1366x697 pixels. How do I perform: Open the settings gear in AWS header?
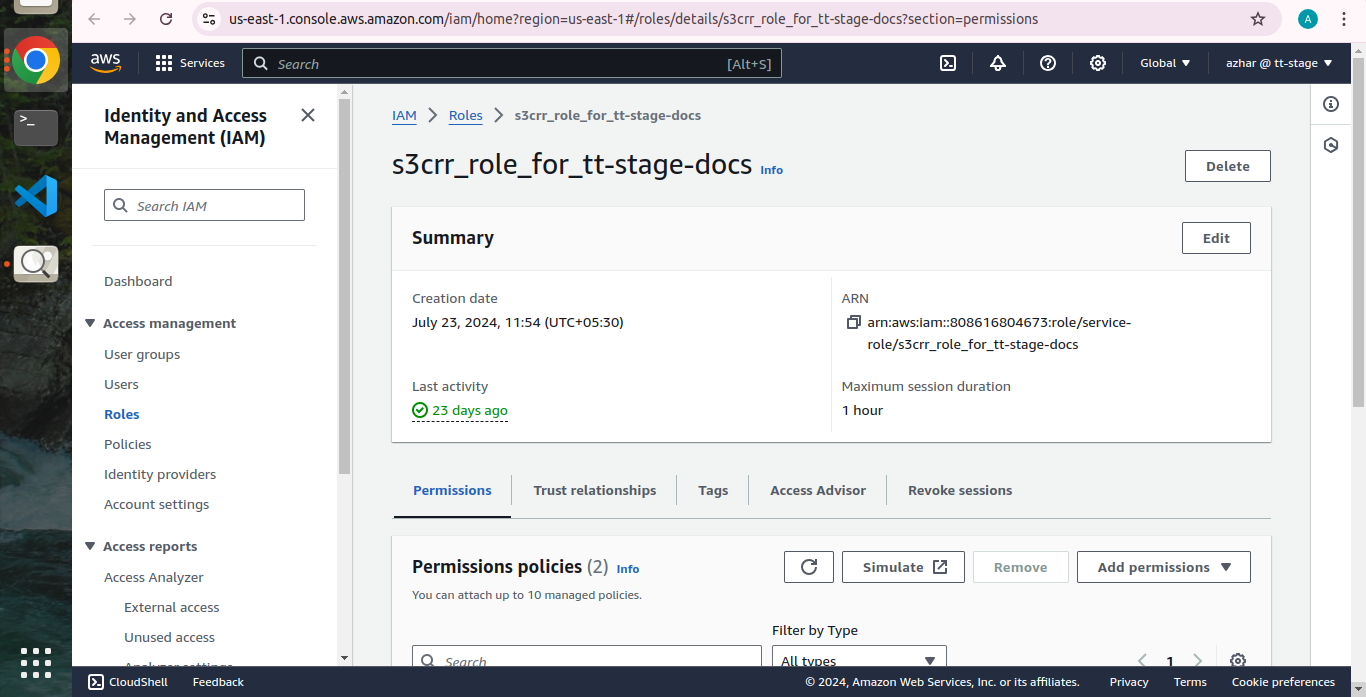click(1098, 63)
